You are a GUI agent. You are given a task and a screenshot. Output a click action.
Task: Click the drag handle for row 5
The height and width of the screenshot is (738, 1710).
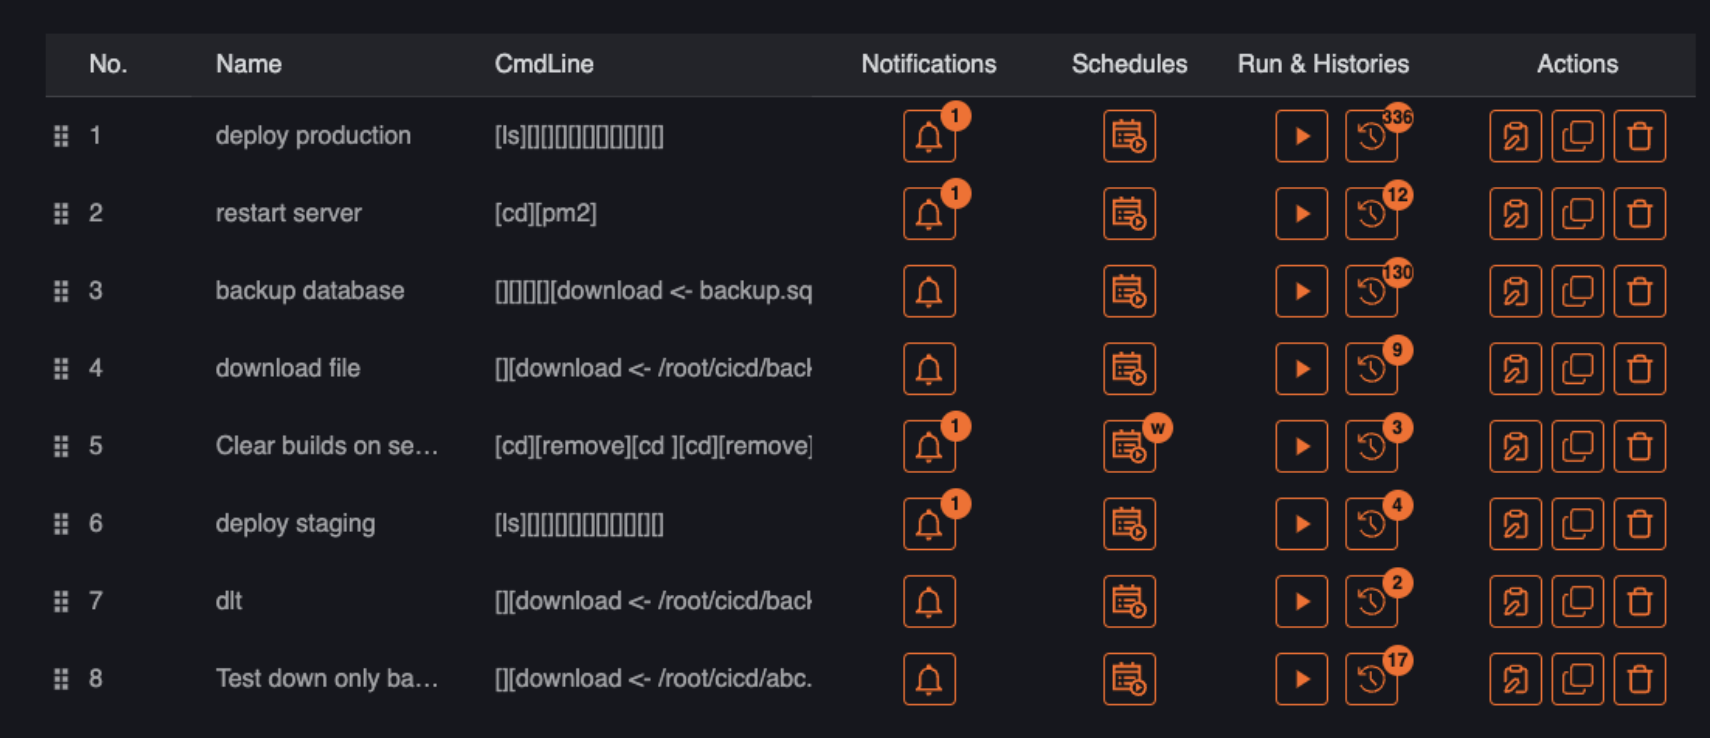pyautogui.click(x=61, y=446)
